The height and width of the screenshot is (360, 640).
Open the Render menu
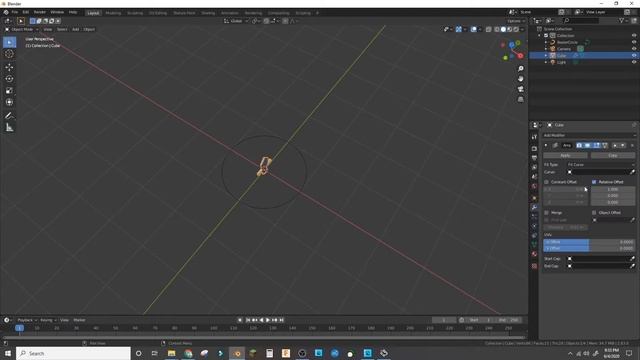pyautogui.click(x=40, y=12)
